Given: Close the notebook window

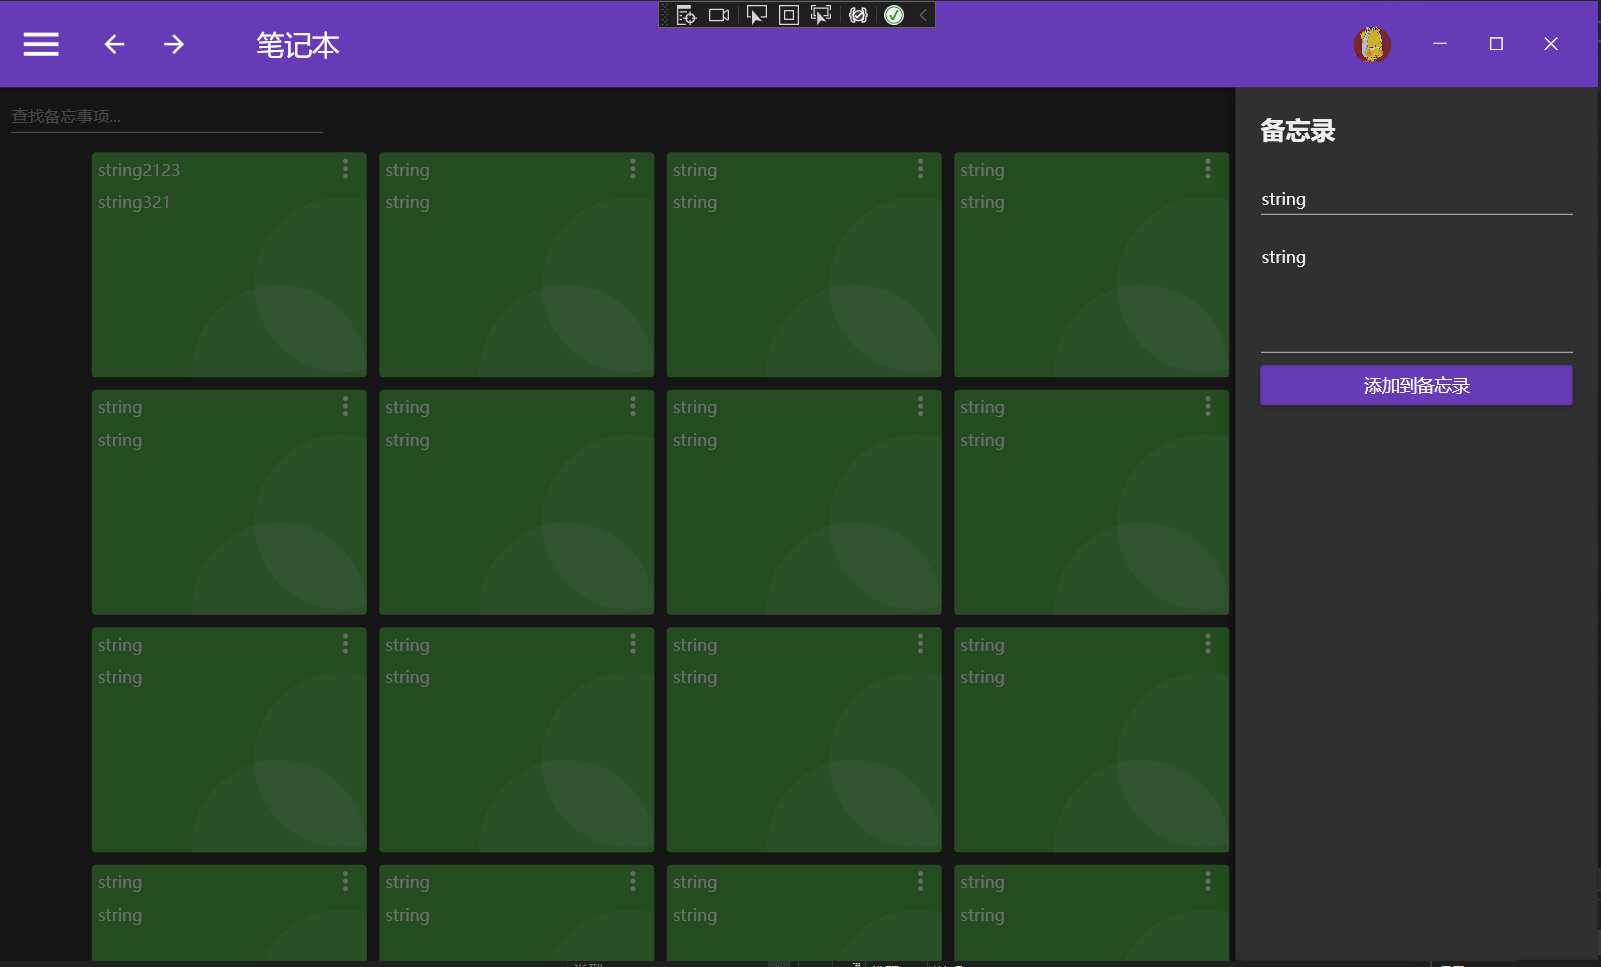Looking at the screenshot, I should point(1551,44).
